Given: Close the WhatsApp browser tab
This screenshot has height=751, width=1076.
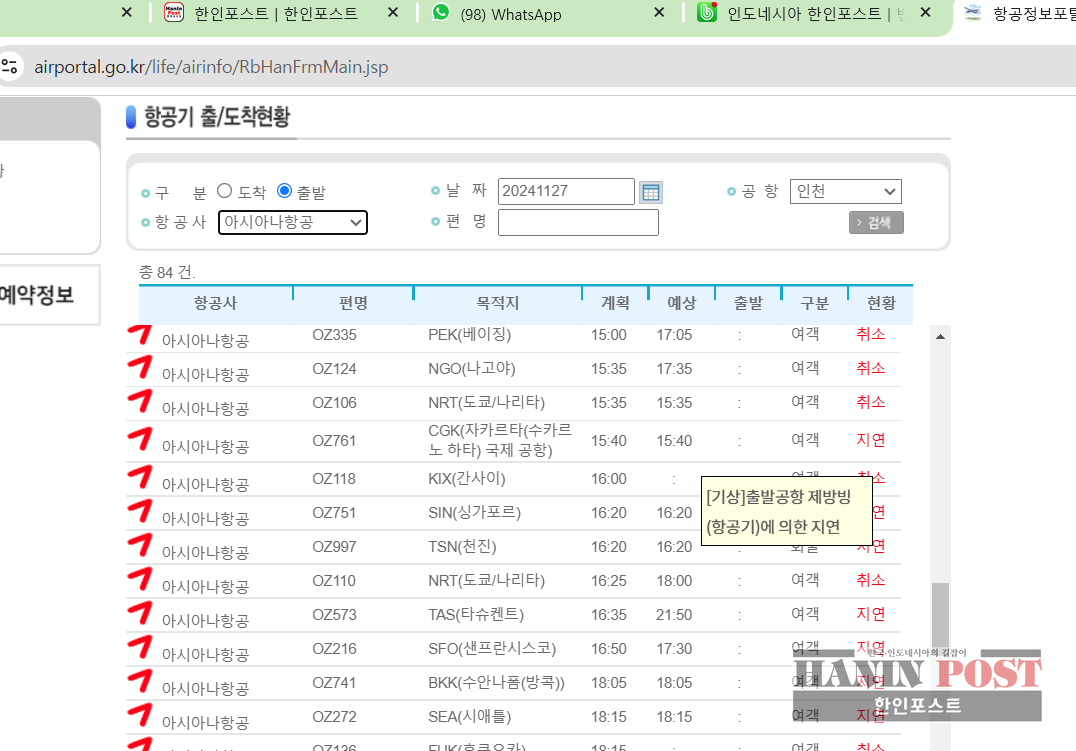Looking at the screenshot, I should pos(659,13).
